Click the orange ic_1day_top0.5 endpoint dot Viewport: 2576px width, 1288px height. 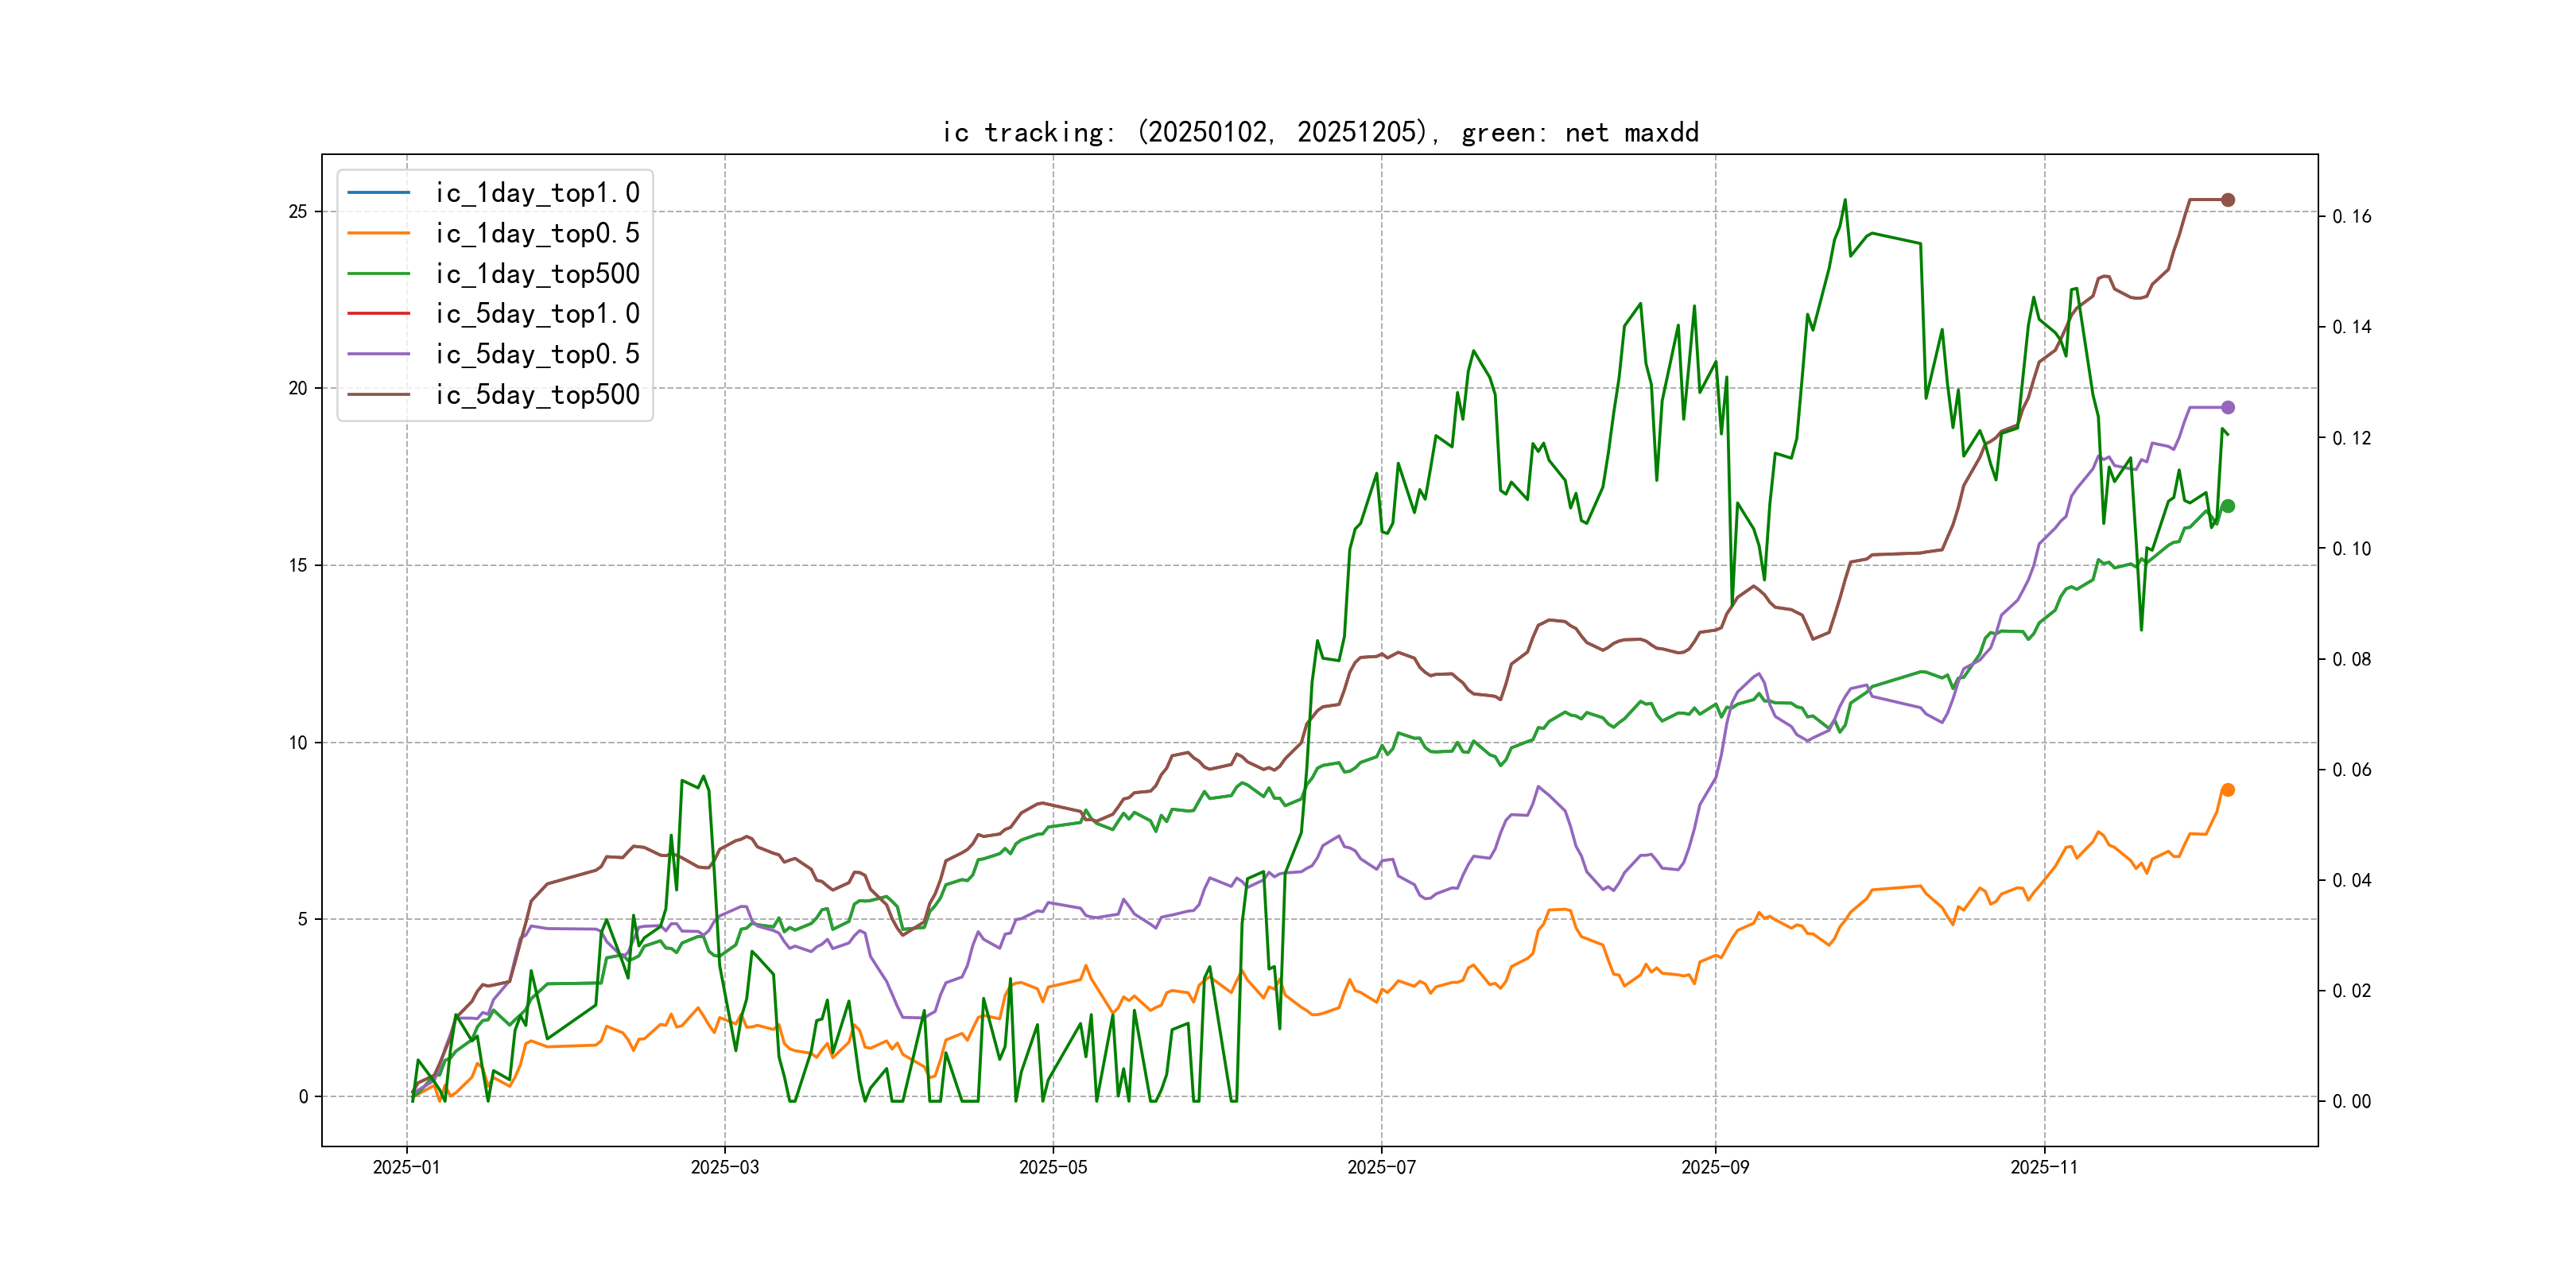click(x=2228, y=790)
